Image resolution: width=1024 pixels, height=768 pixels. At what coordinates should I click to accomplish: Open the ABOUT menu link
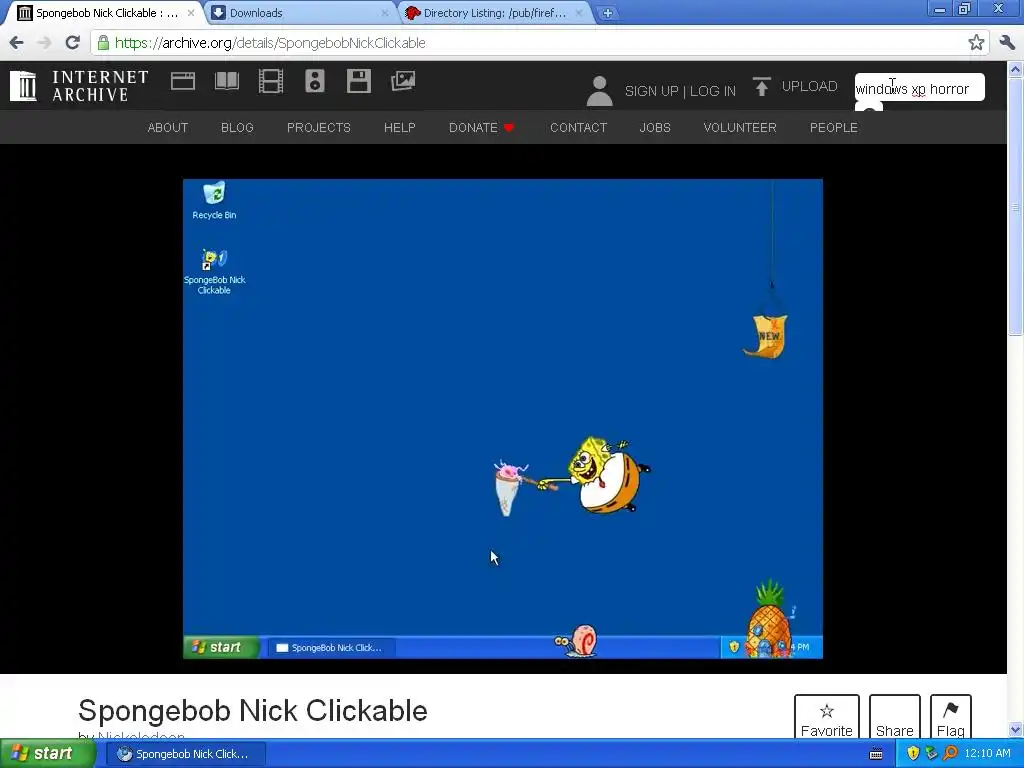pos(168,127)
